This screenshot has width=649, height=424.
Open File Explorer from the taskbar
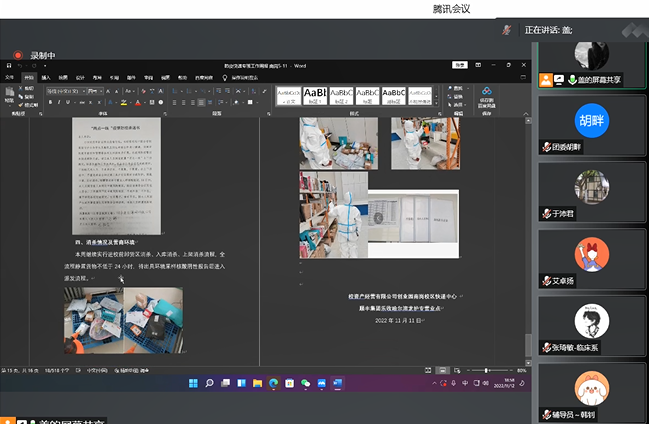[x=257, y=383]
